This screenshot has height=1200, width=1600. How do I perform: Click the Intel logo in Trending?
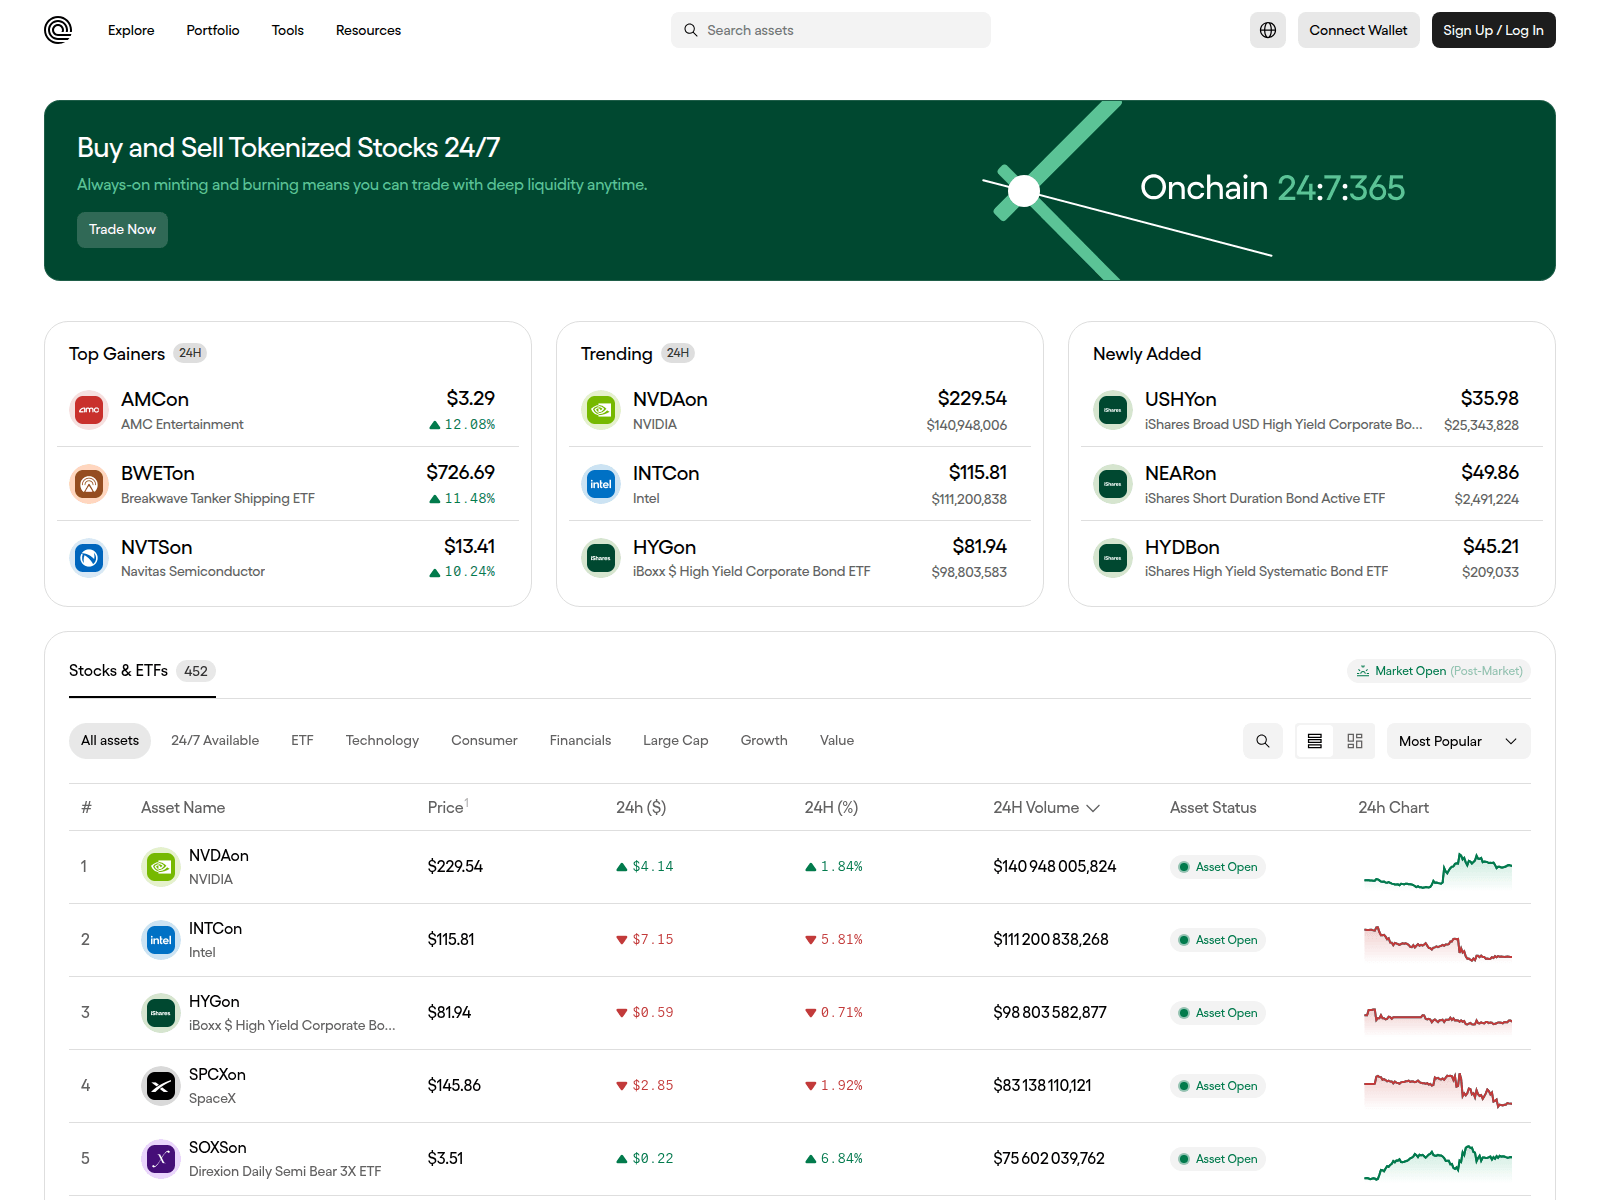click(x=601, y=484)
